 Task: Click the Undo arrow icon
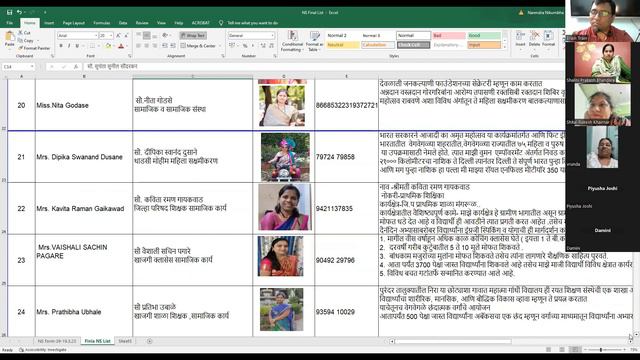click(19, 13)
